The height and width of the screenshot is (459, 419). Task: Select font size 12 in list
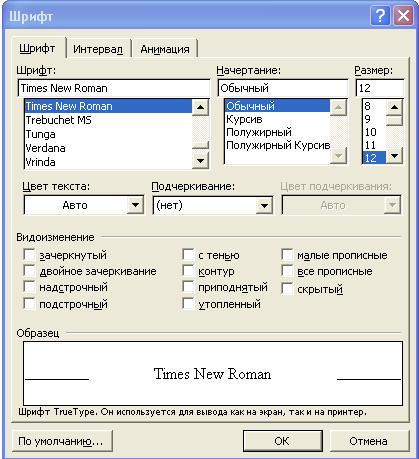[x=374, y=158]
